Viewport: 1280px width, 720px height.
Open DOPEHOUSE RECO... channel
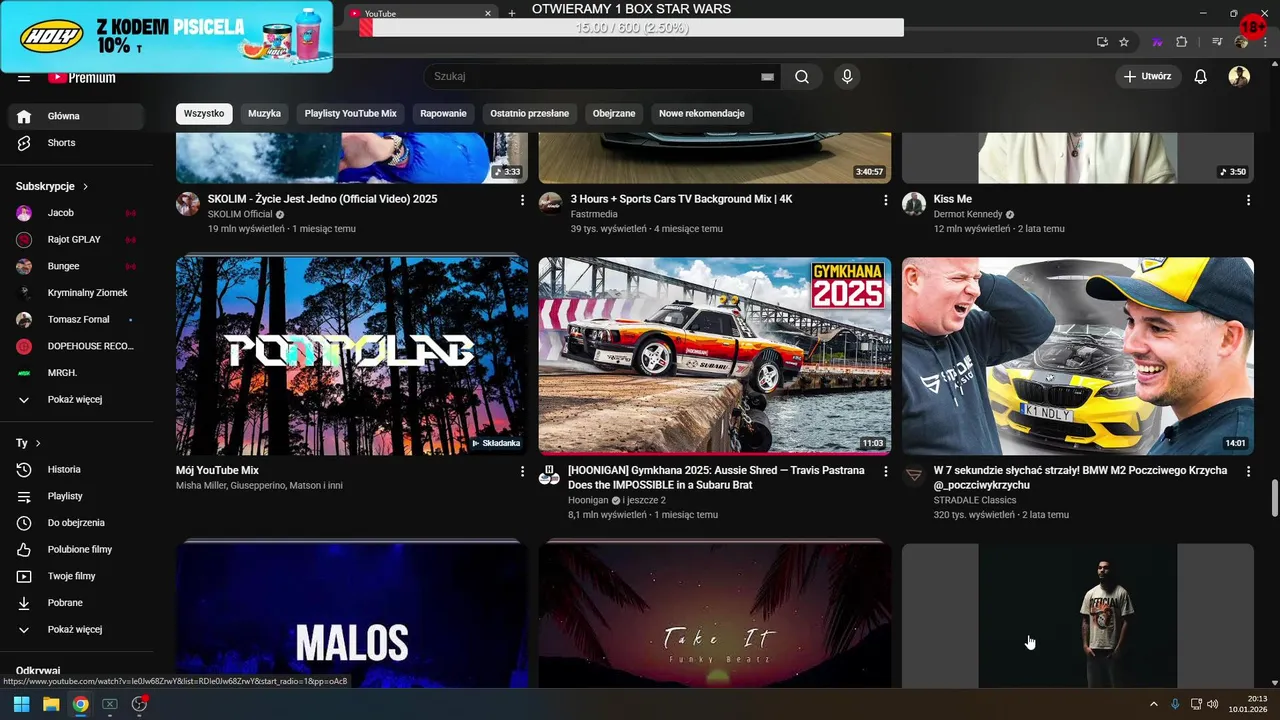pyautogui.click(x=76, y=346)
